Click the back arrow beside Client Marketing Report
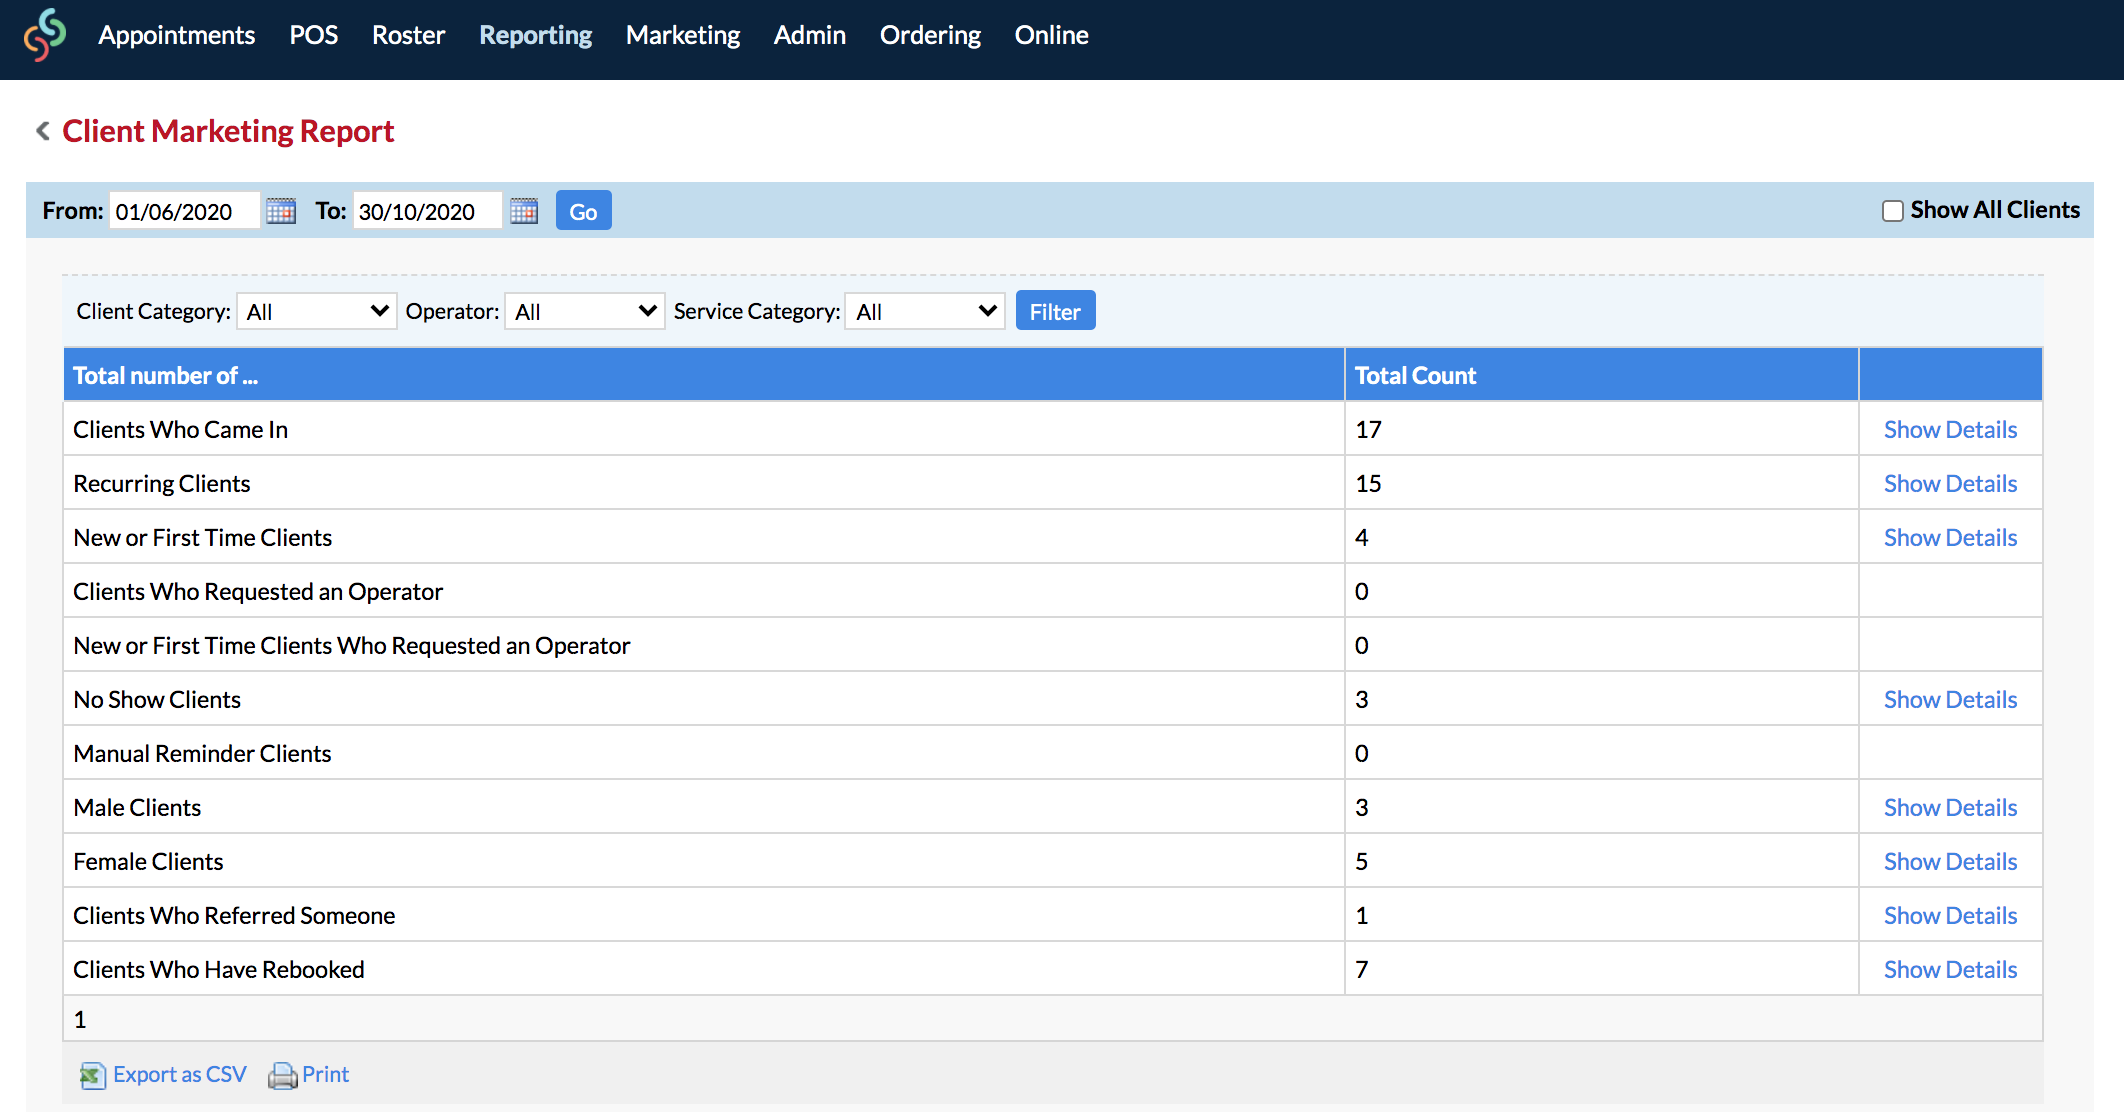The width and height of the screenshot is (2124, 1112). click(x=43, y=131)
